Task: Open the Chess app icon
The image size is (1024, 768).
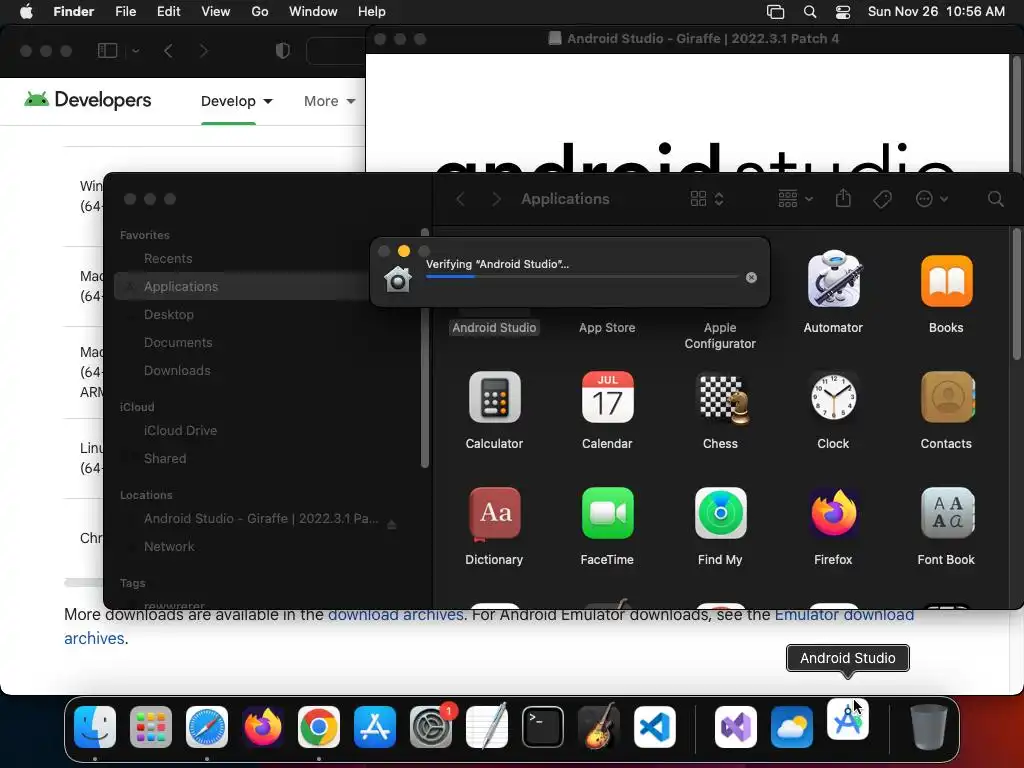Action: pyautogui.click(x=721, y=398)
